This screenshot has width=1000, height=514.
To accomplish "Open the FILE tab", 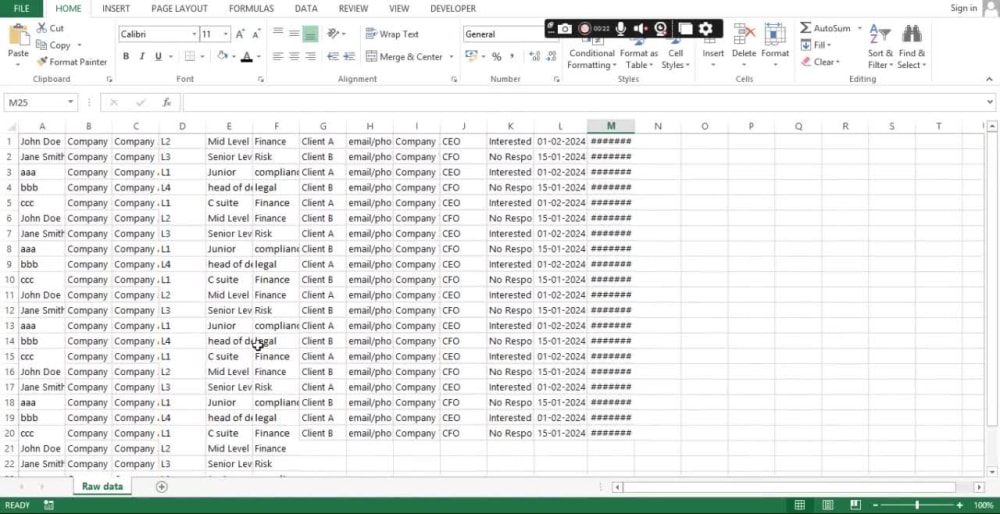I will click(x=21, y=8).
